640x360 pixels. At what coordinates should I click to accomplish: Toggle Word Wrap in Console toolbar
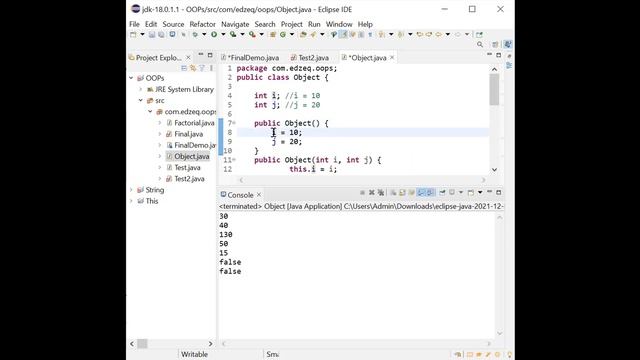point(411,192)
